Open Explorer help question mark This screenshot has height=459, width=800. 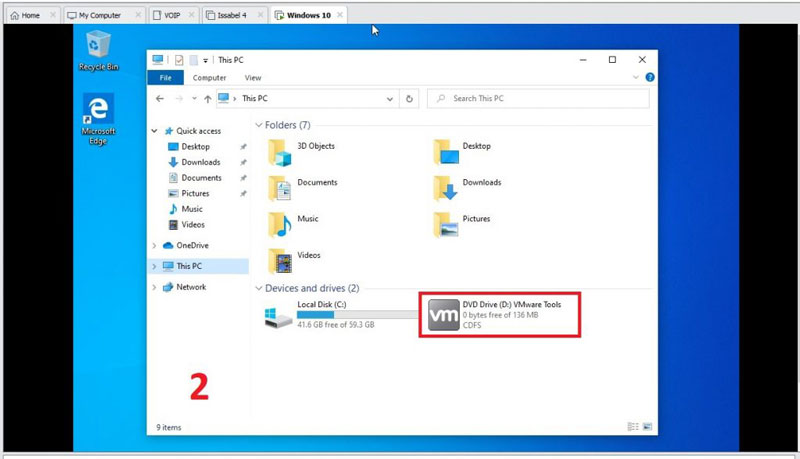pos(650,77)
